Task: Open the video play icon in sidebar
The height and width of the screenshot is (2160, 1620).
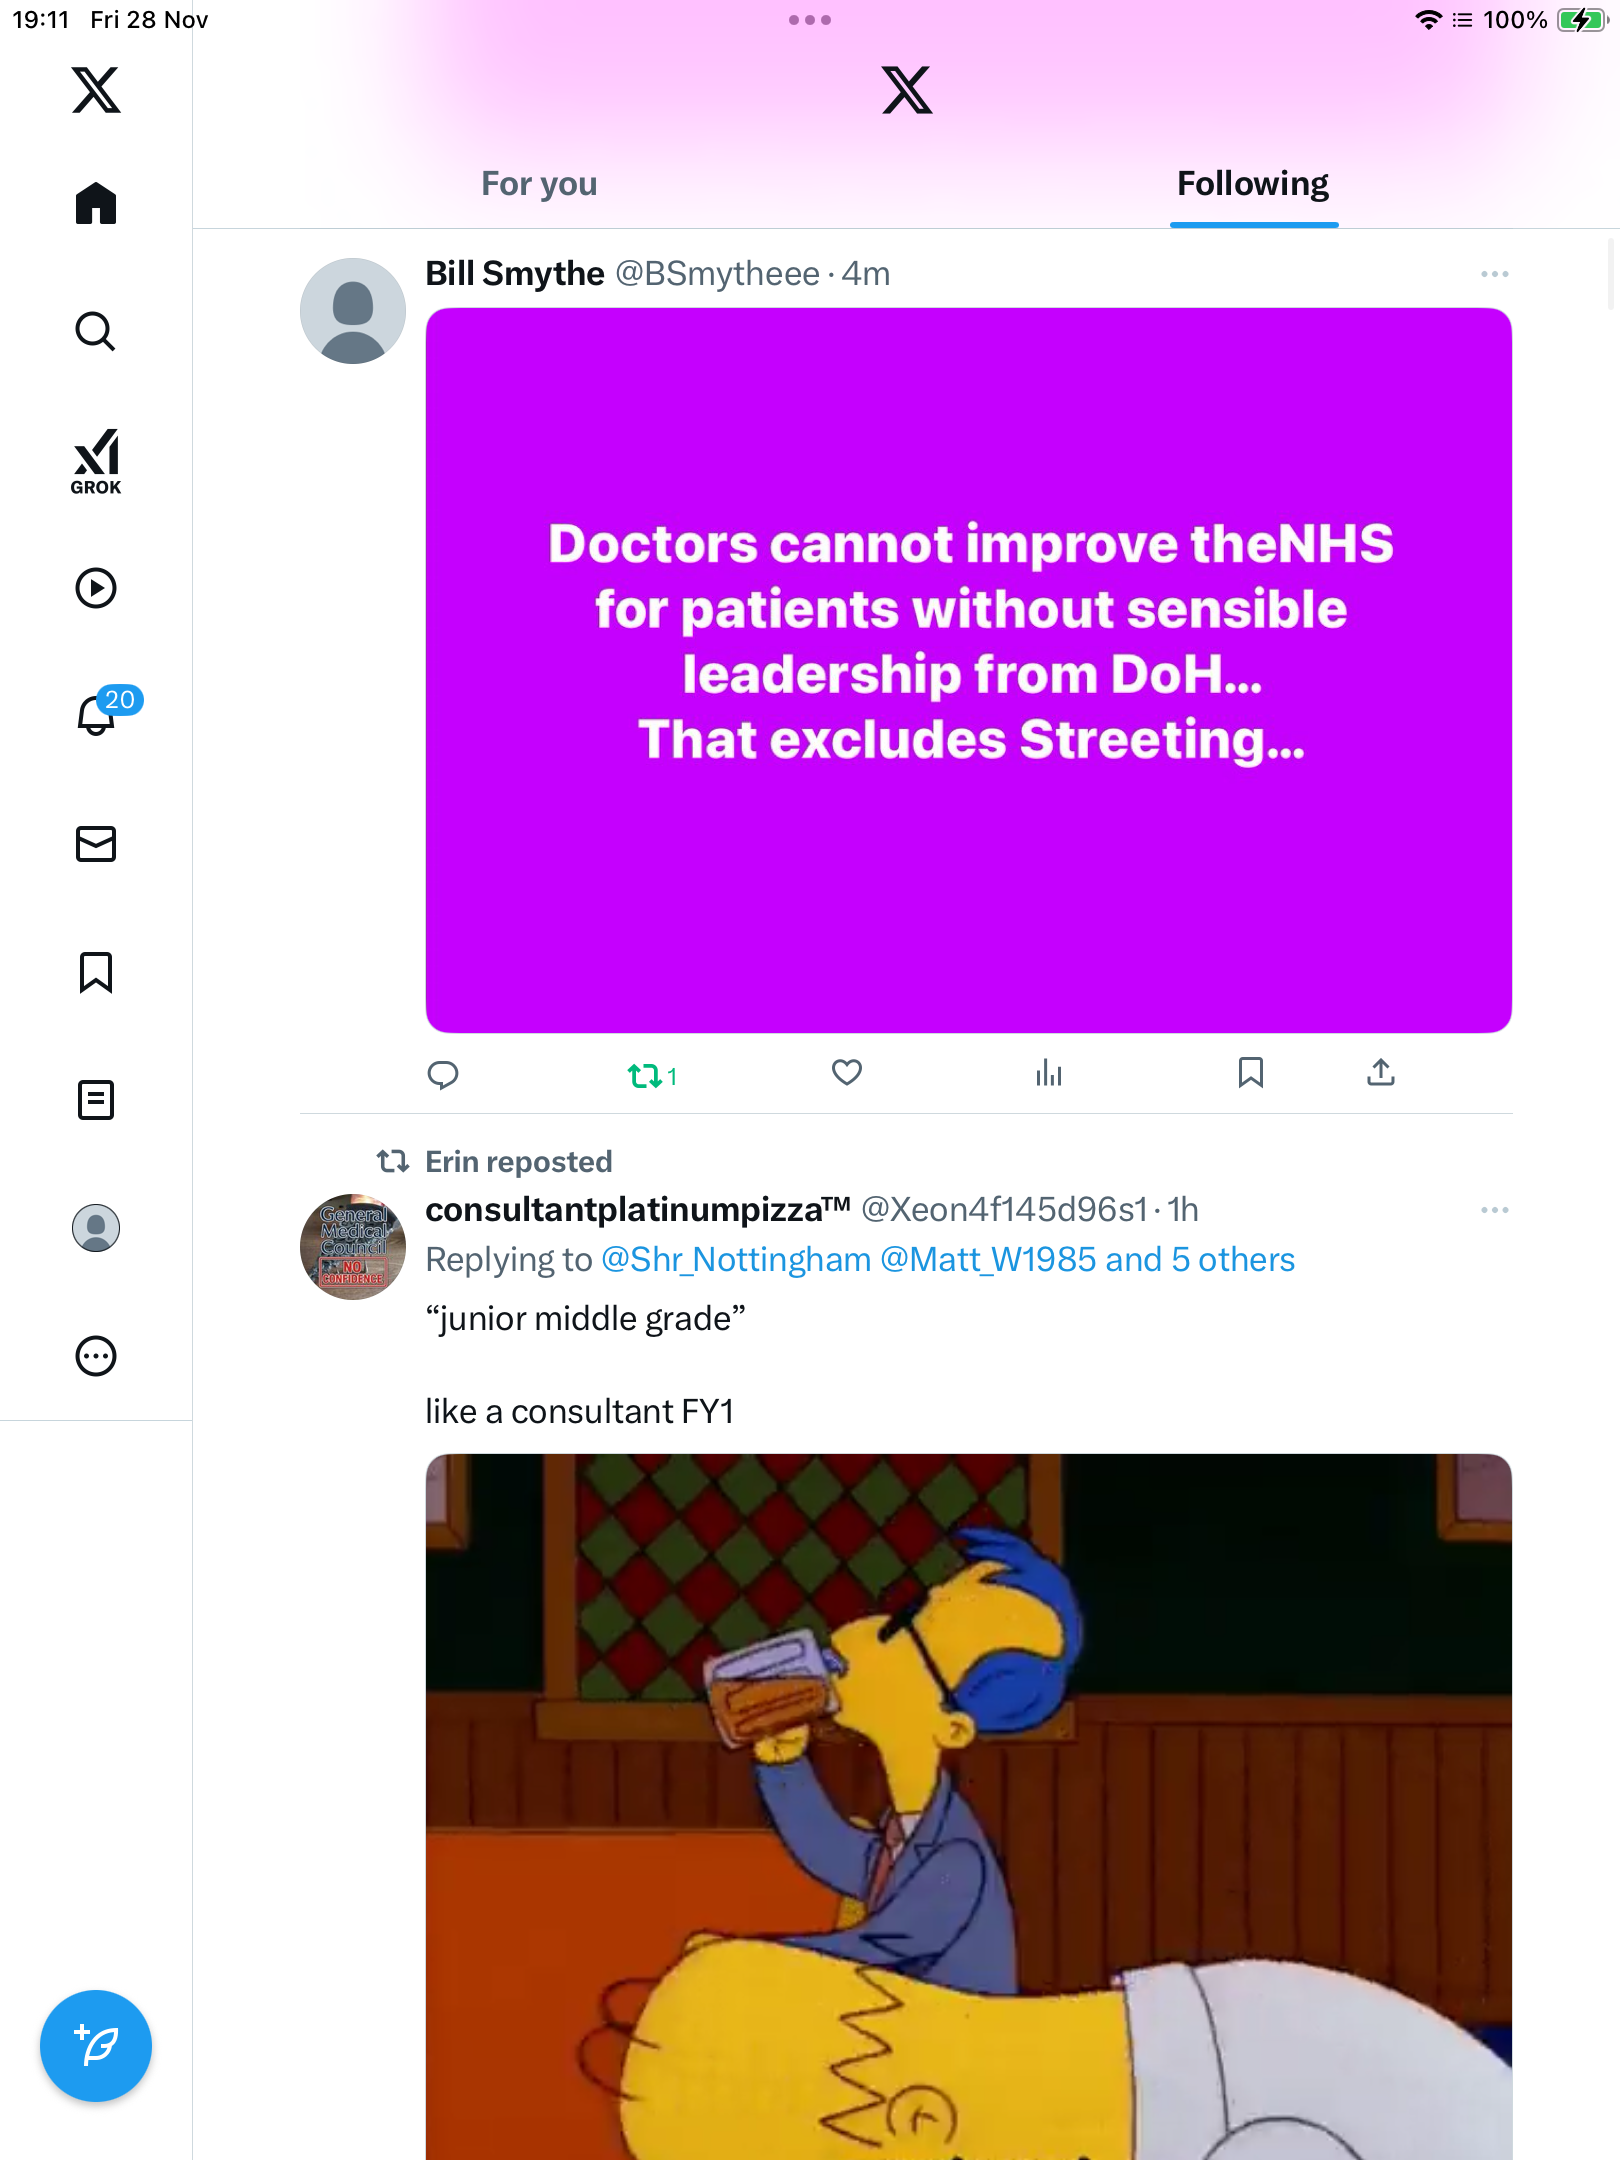Action: tap(96, 588)
